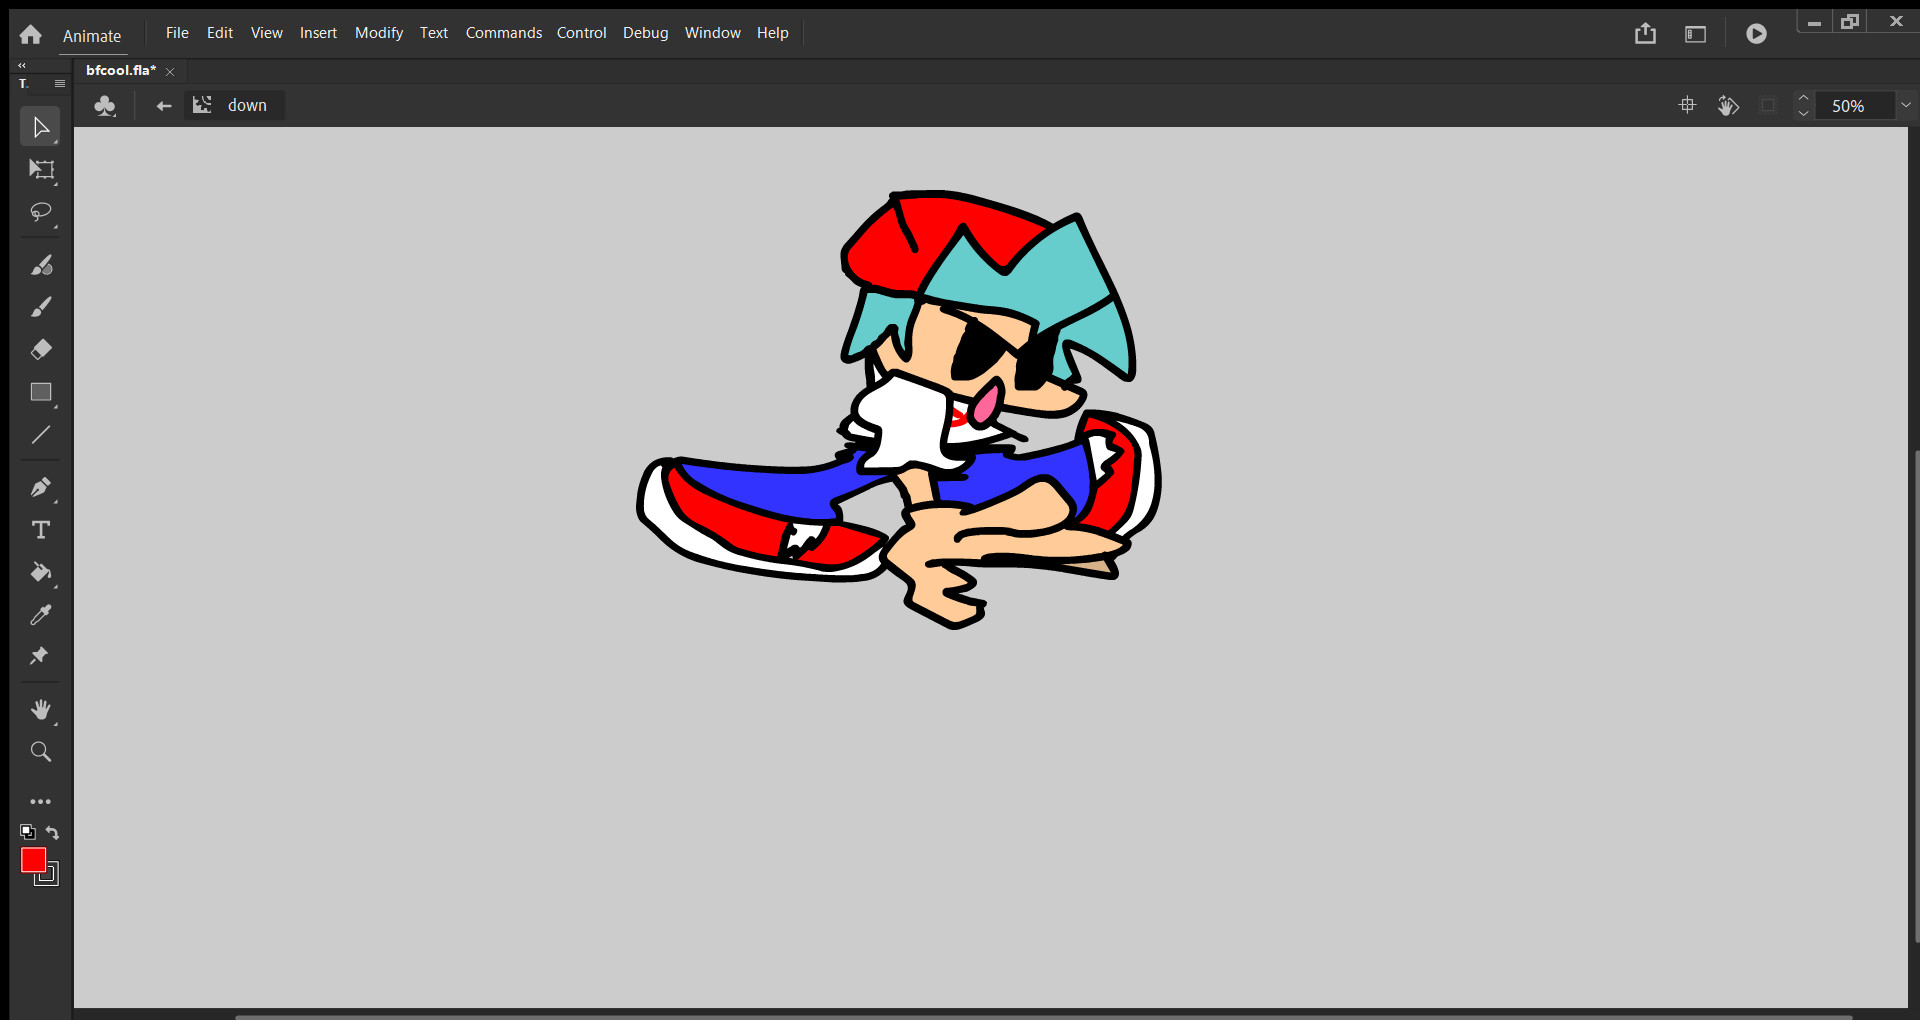
Task: Select the Eyedropper tool
Action: [40, 615]
